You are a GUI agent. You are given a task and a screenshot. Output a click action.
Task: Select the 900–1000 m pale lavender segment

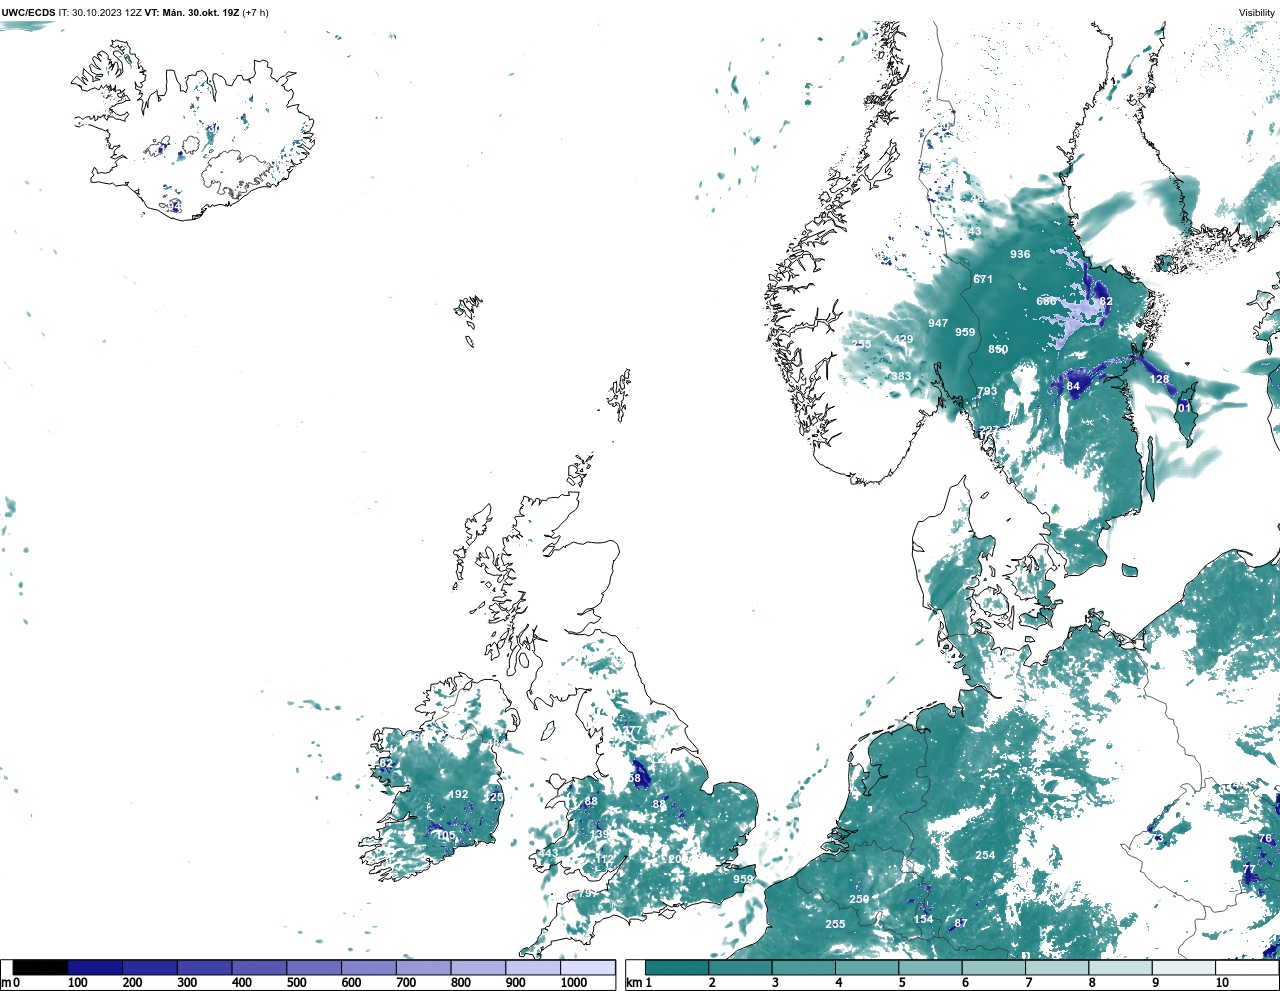[533, 968]
